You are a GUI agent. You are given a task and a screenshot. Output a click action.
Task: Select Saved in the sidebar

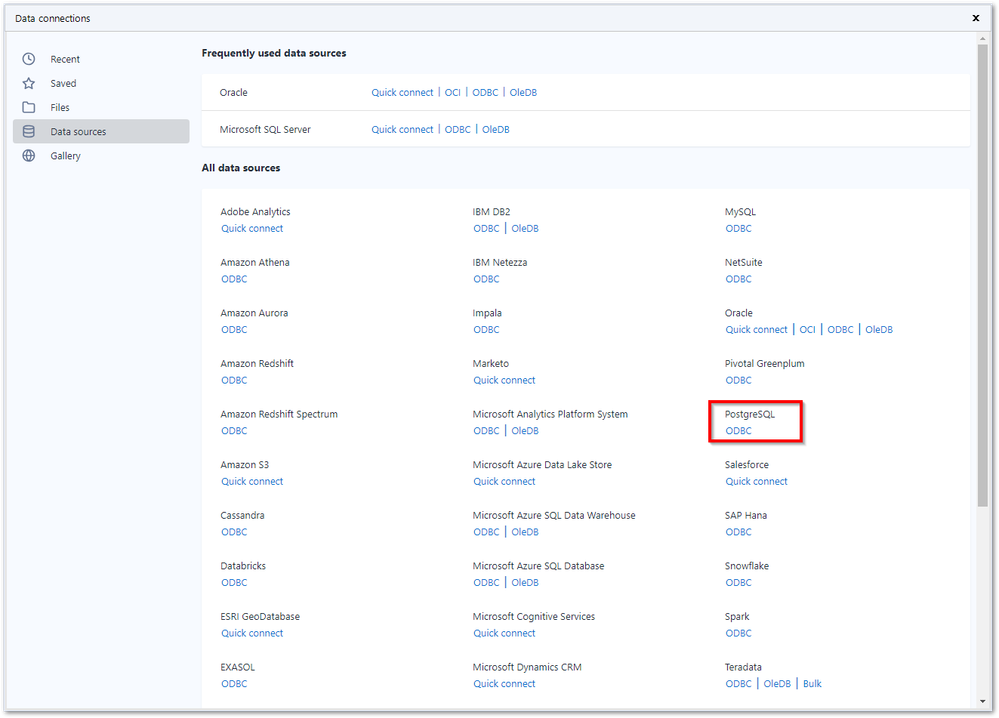(x=63, y=83)
